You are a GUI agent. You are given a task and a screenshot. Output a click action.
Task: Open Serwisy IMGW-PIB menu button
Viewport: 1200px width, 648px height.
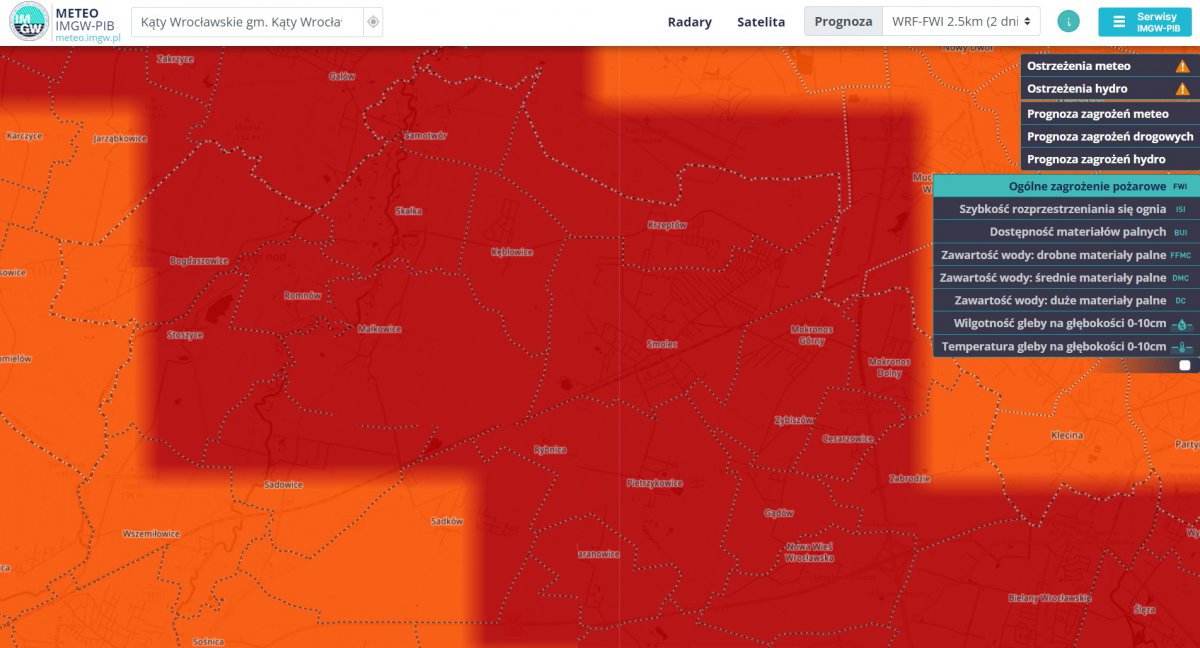coord(1144,22)
